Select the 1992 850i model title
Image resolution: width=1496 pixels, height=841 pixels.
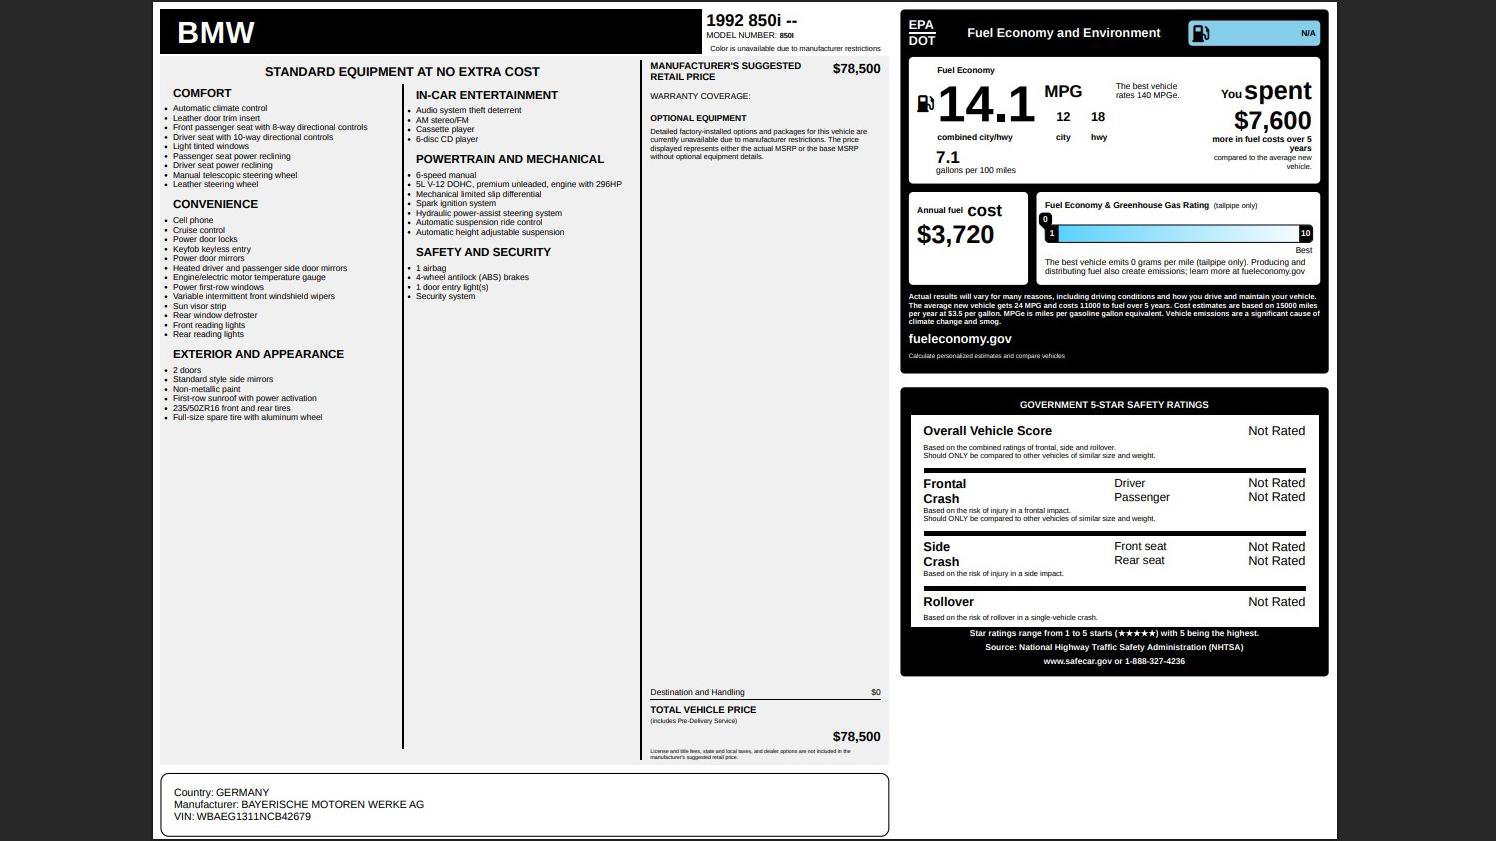click(751, 20)
